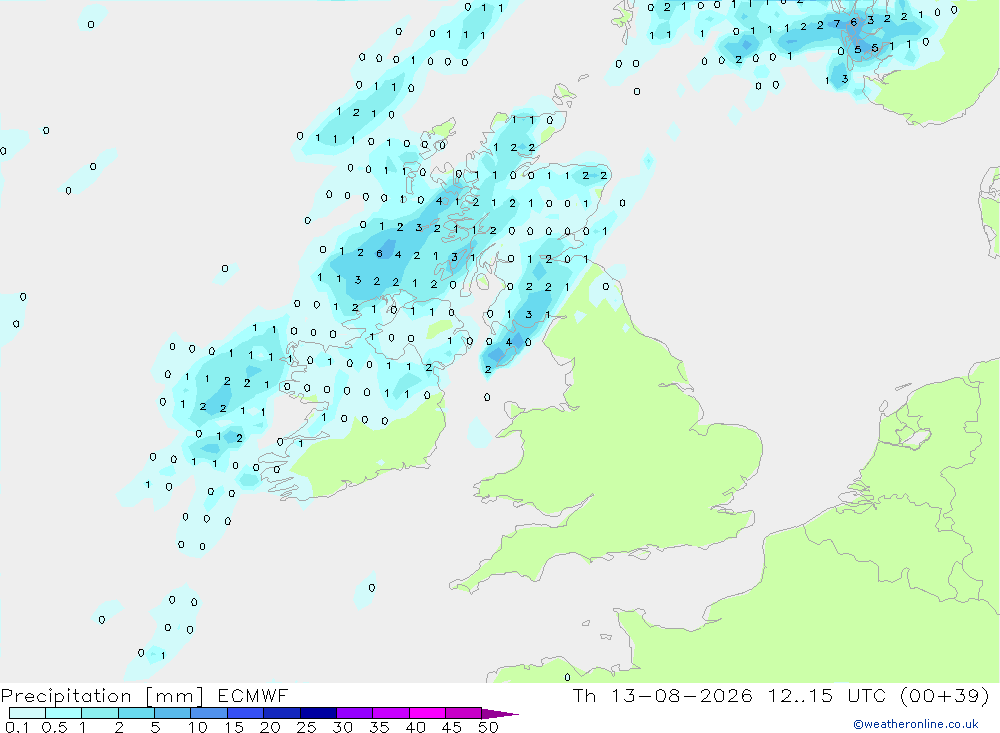This screenshot has height=733, width=1000.
Task: Click the 45–50 mm legend swatch
Action: [464, 713]
